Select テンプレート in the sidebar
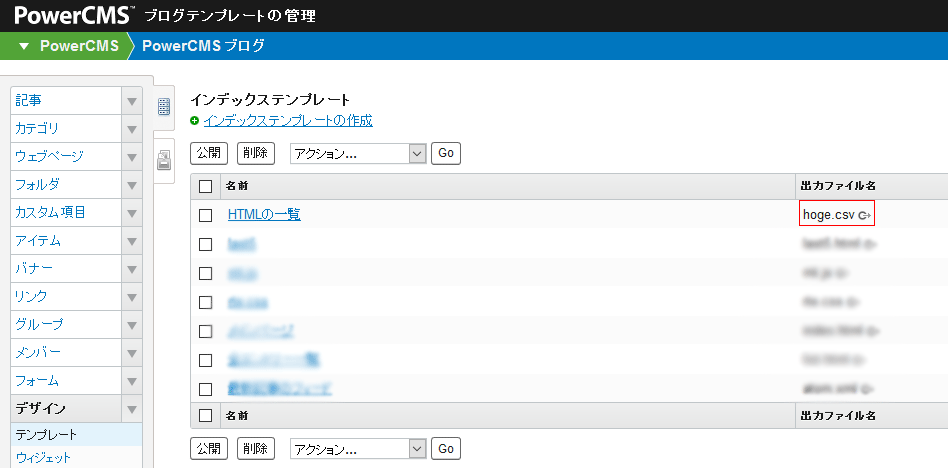This screenshot has height=468, width=948. [77, 435]
